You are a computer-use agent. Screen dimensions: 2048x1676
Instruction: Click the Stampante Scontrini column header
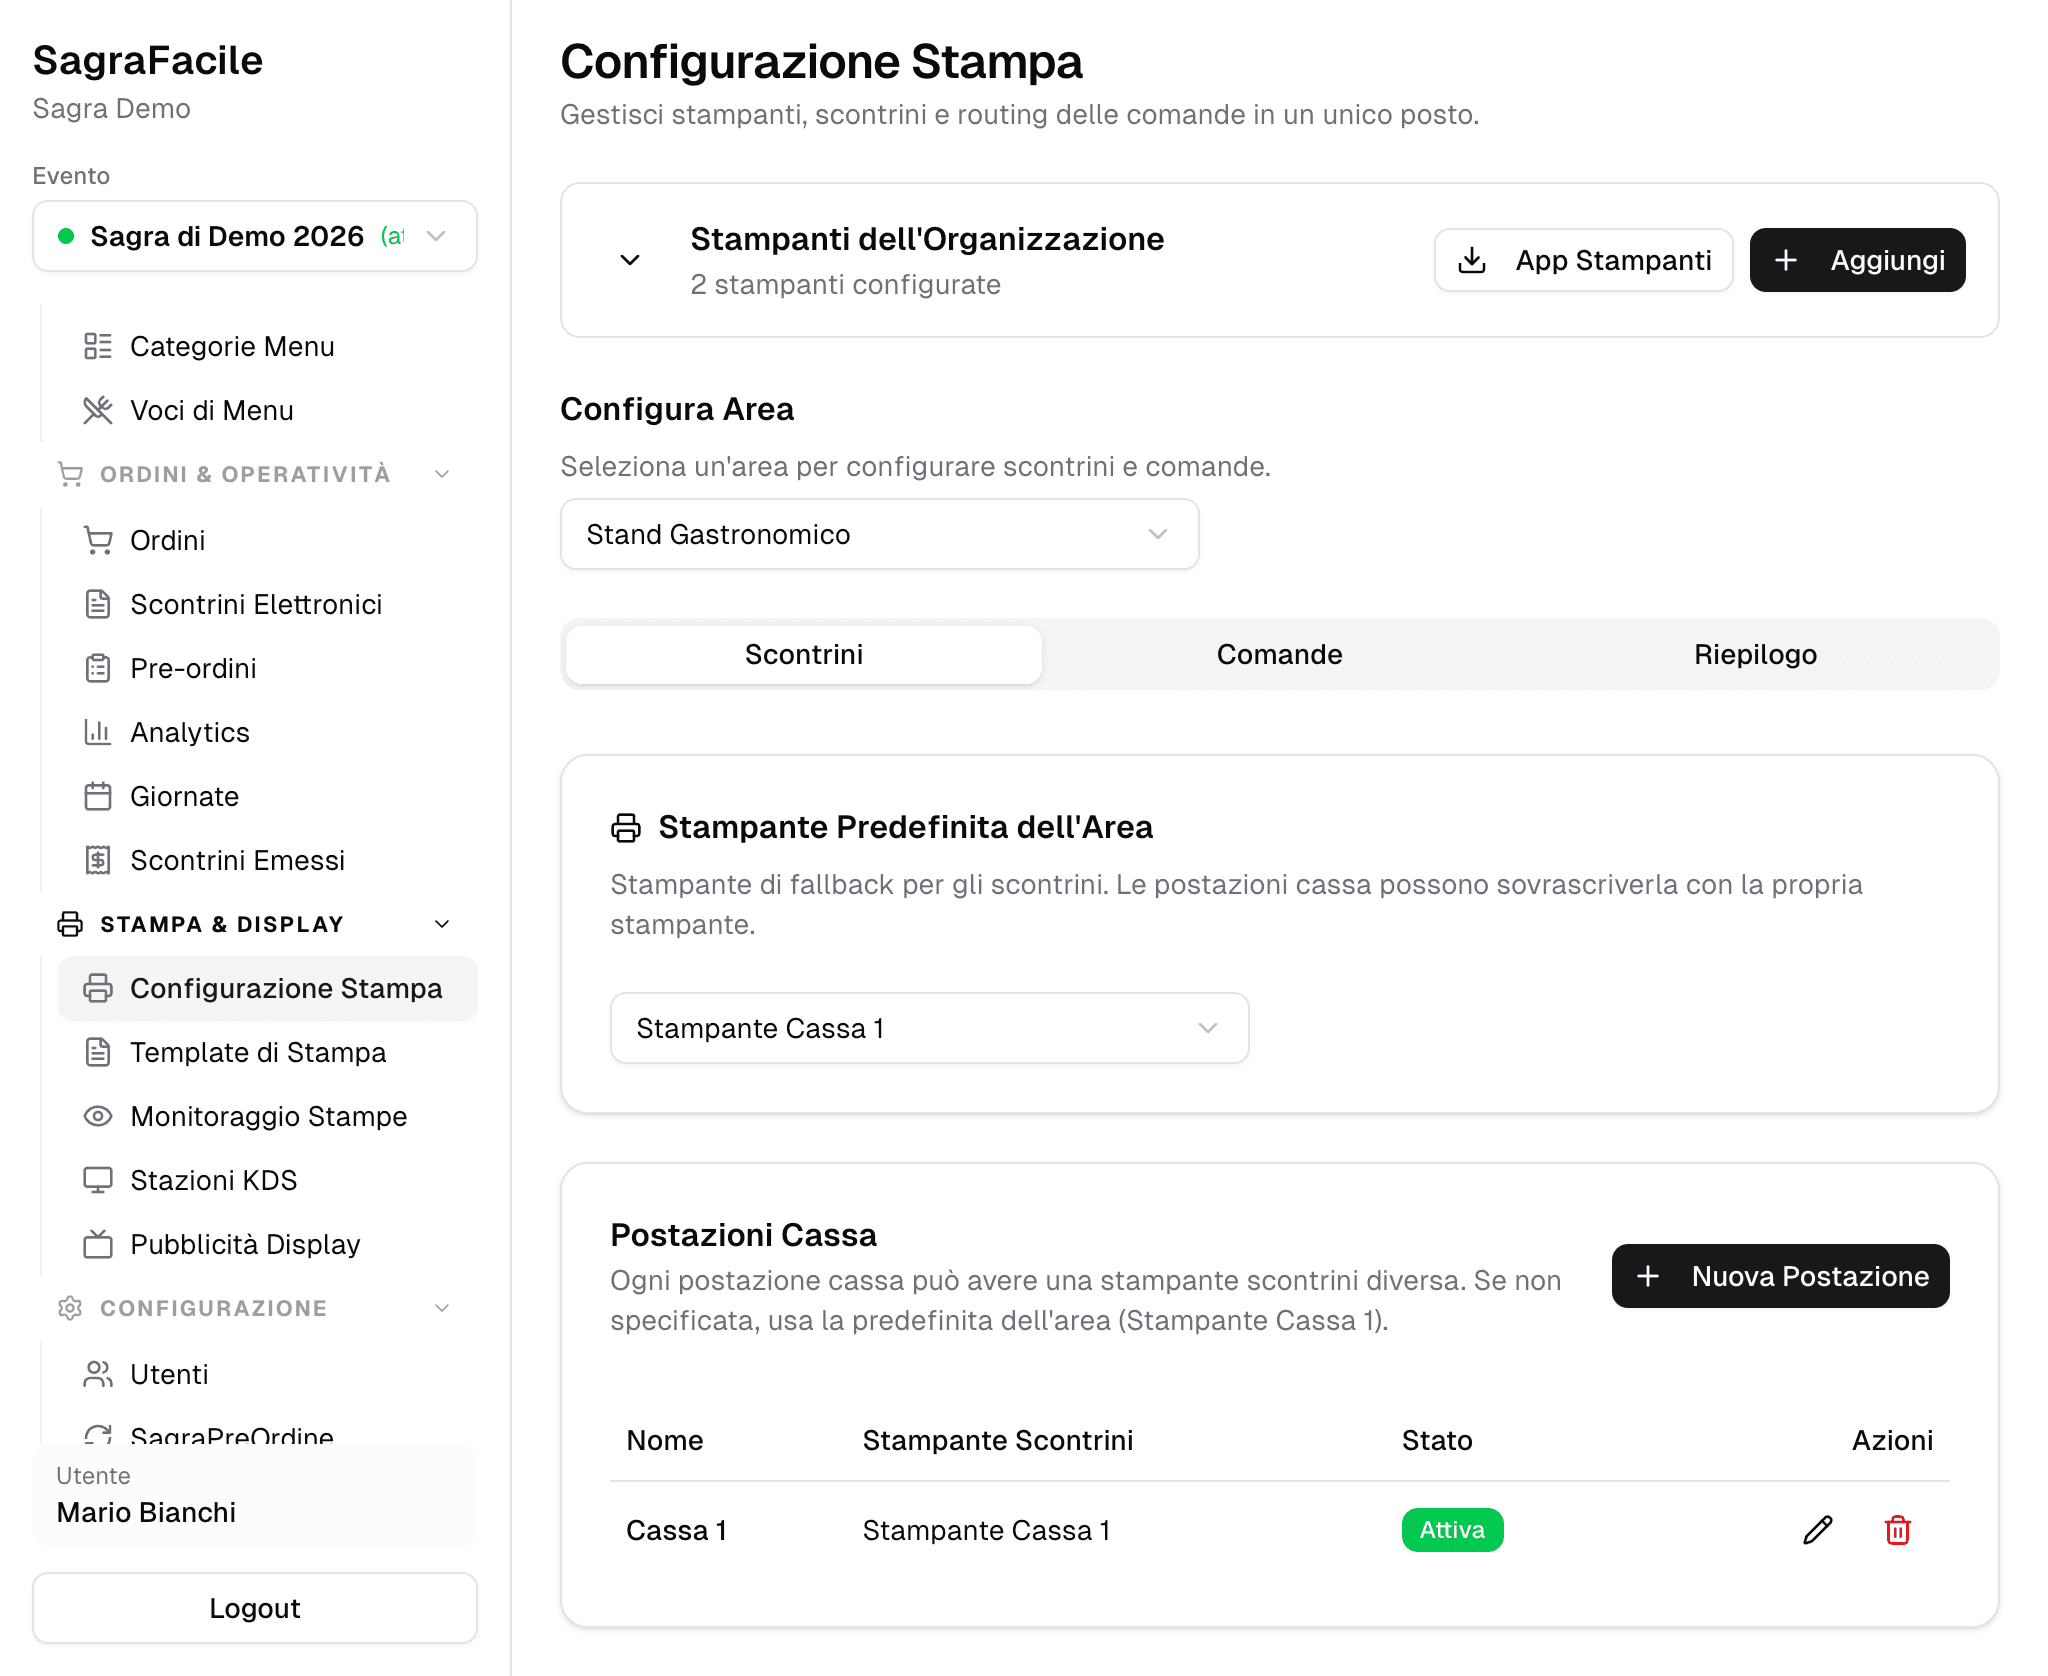998,1440
